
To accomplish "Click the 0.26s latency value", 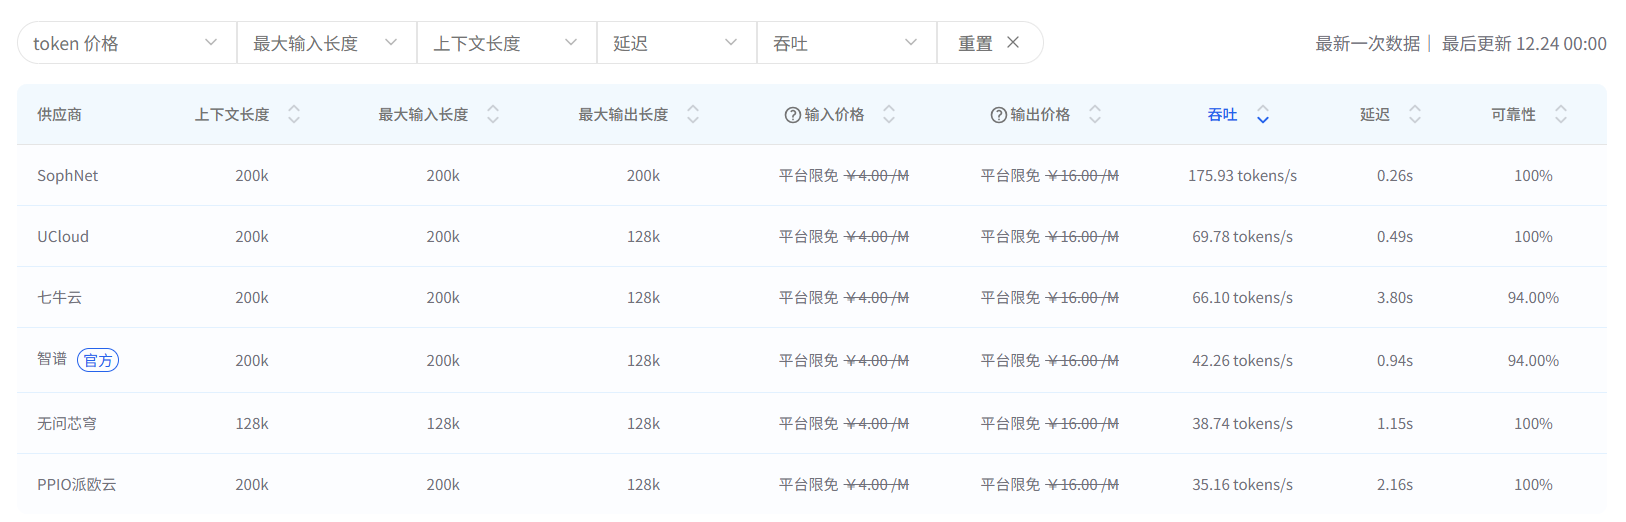I will [1395, 175].
